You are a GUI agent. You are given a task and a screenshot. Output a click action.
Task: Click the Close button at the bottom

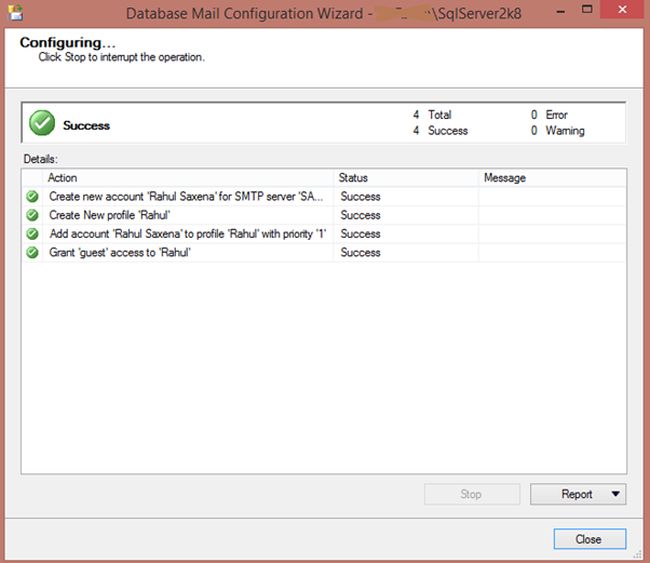point(589,539)
